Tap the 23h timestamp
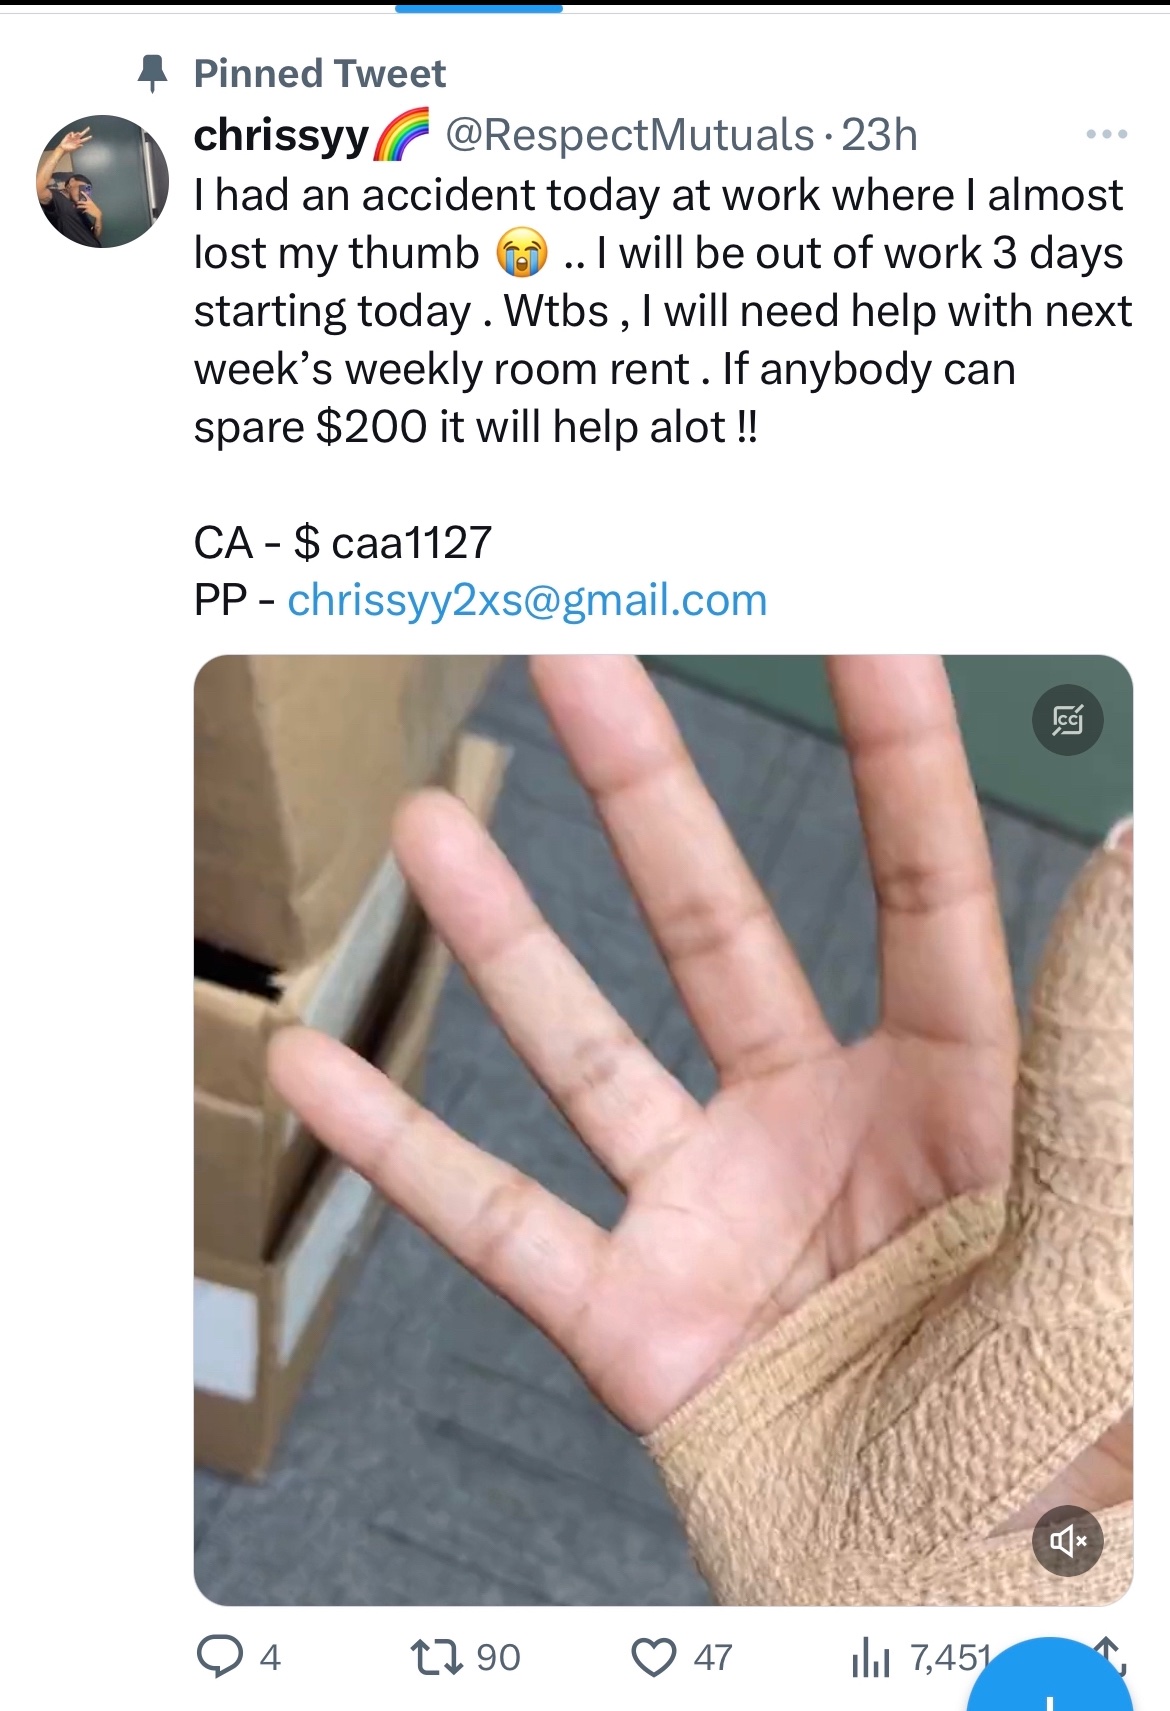This screenshot has width=1170, height=1711. [x=879, y=135]
